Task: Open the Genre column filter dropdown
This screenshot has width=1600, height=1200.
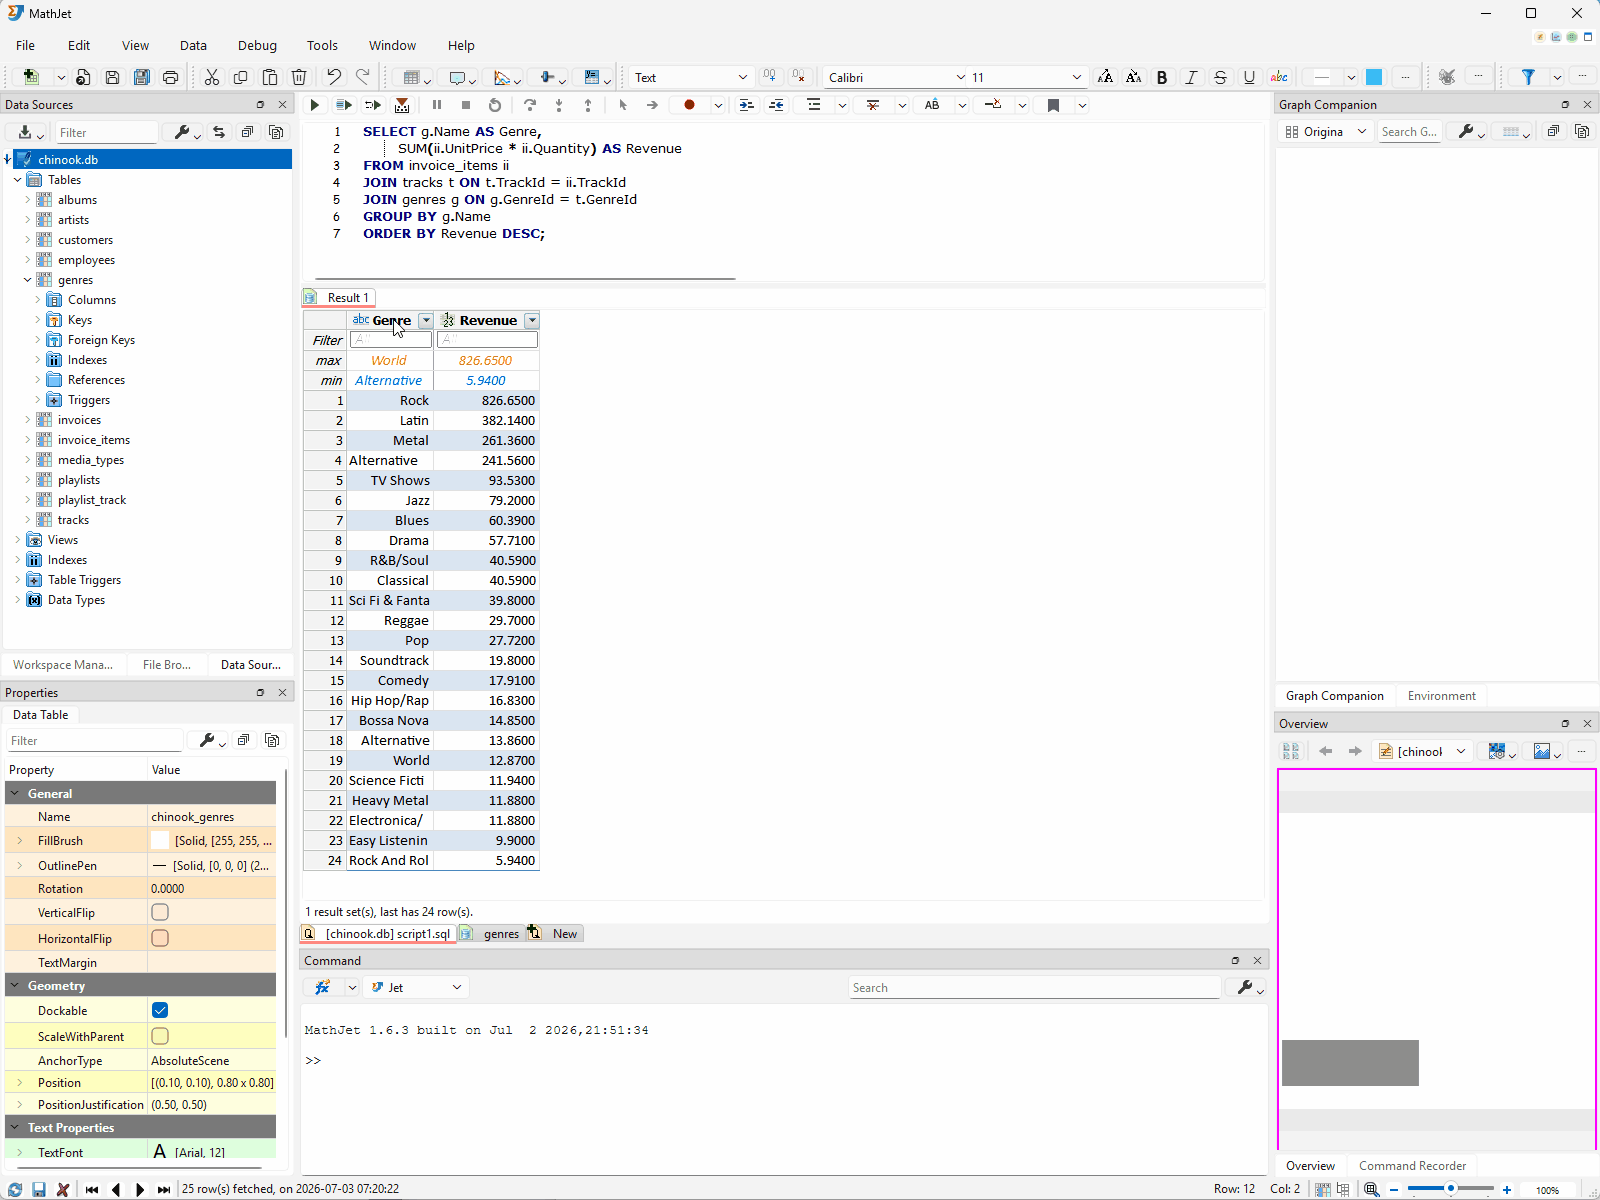Action: (x=426, y=320)
